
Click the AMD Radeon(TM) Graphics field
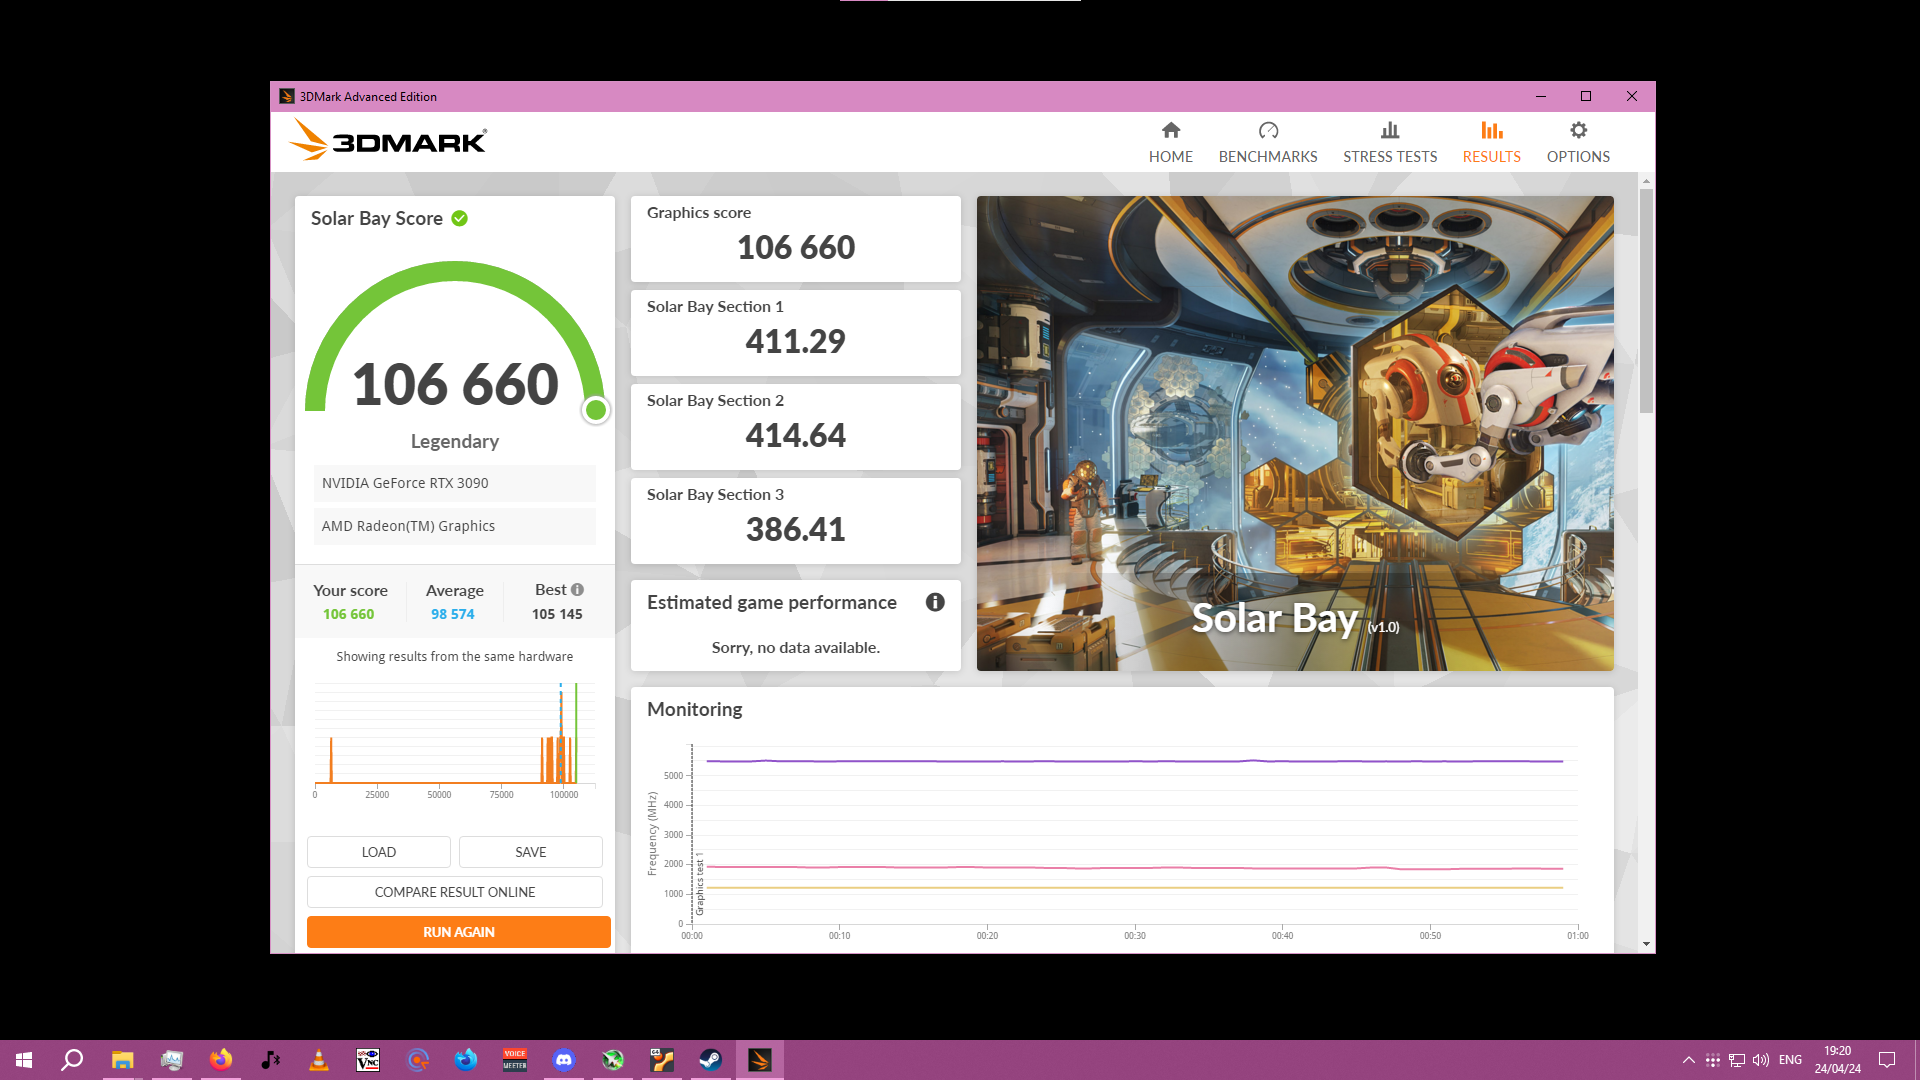click(455, 526)
